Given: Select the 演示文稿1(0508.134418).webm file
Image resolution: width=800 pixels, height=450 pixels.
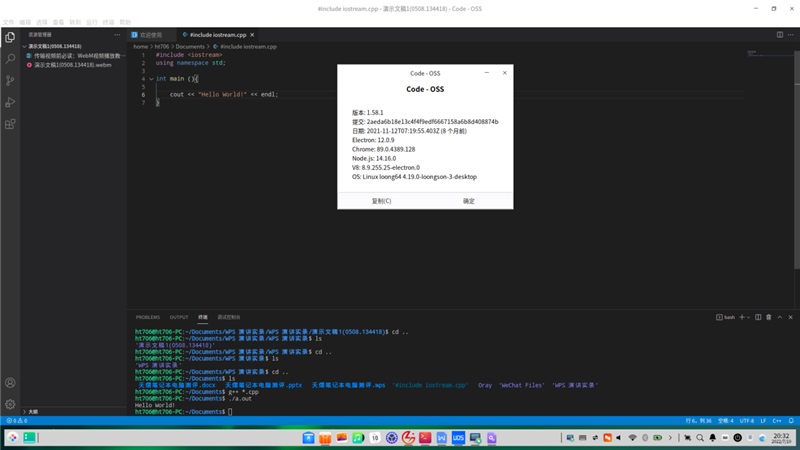Looking at the screenshot, I should coord(72,65).
